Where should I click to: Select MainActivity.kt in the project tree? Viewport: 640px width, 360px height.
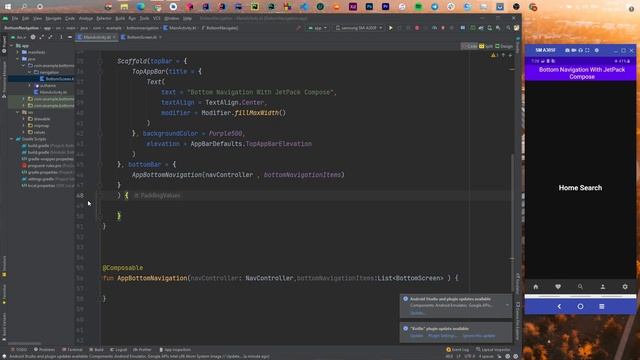[51, 92]
